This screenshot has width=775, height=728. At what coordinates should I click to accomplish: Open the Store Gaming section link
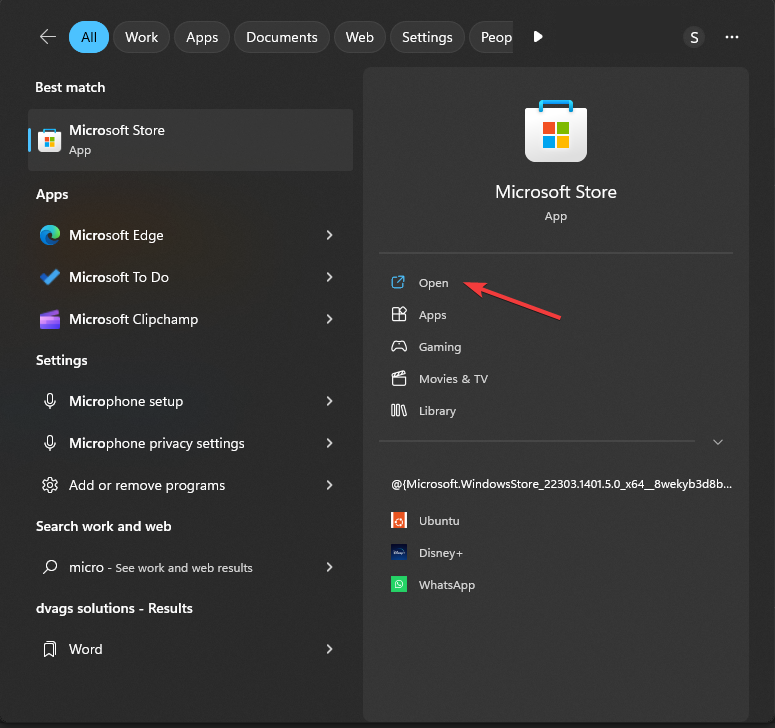pos(439,347)
